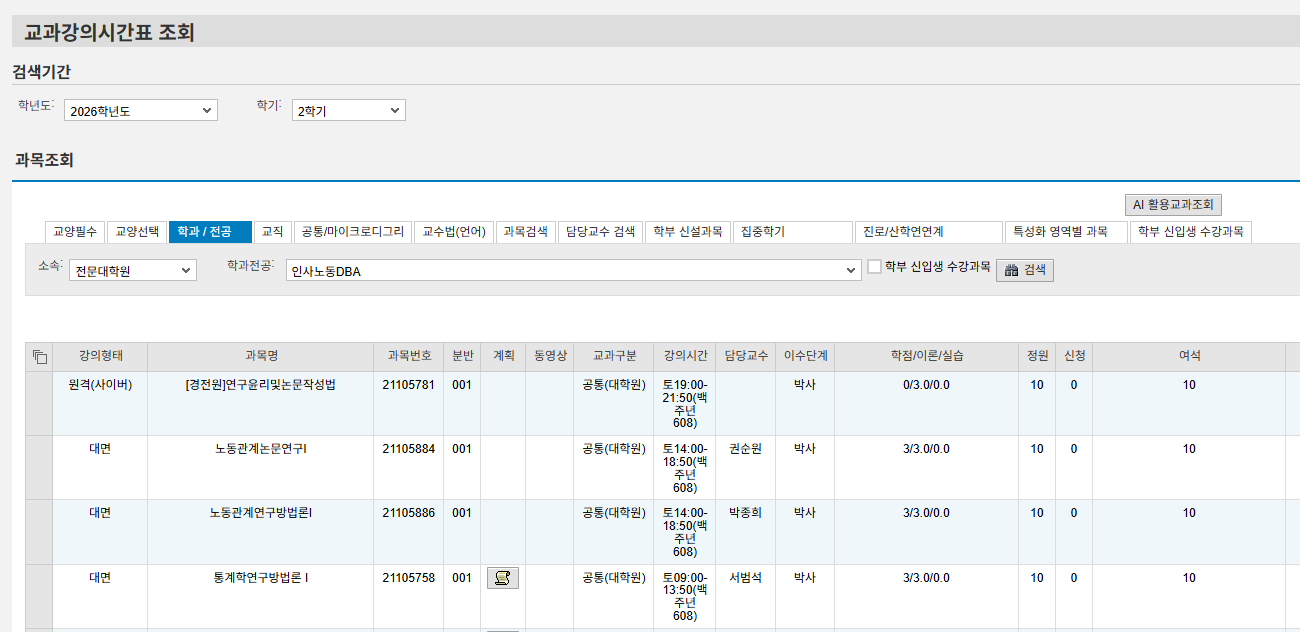The image size is (1300, 632).
Task: Click course number 21105781
Action: click(409, 385)
